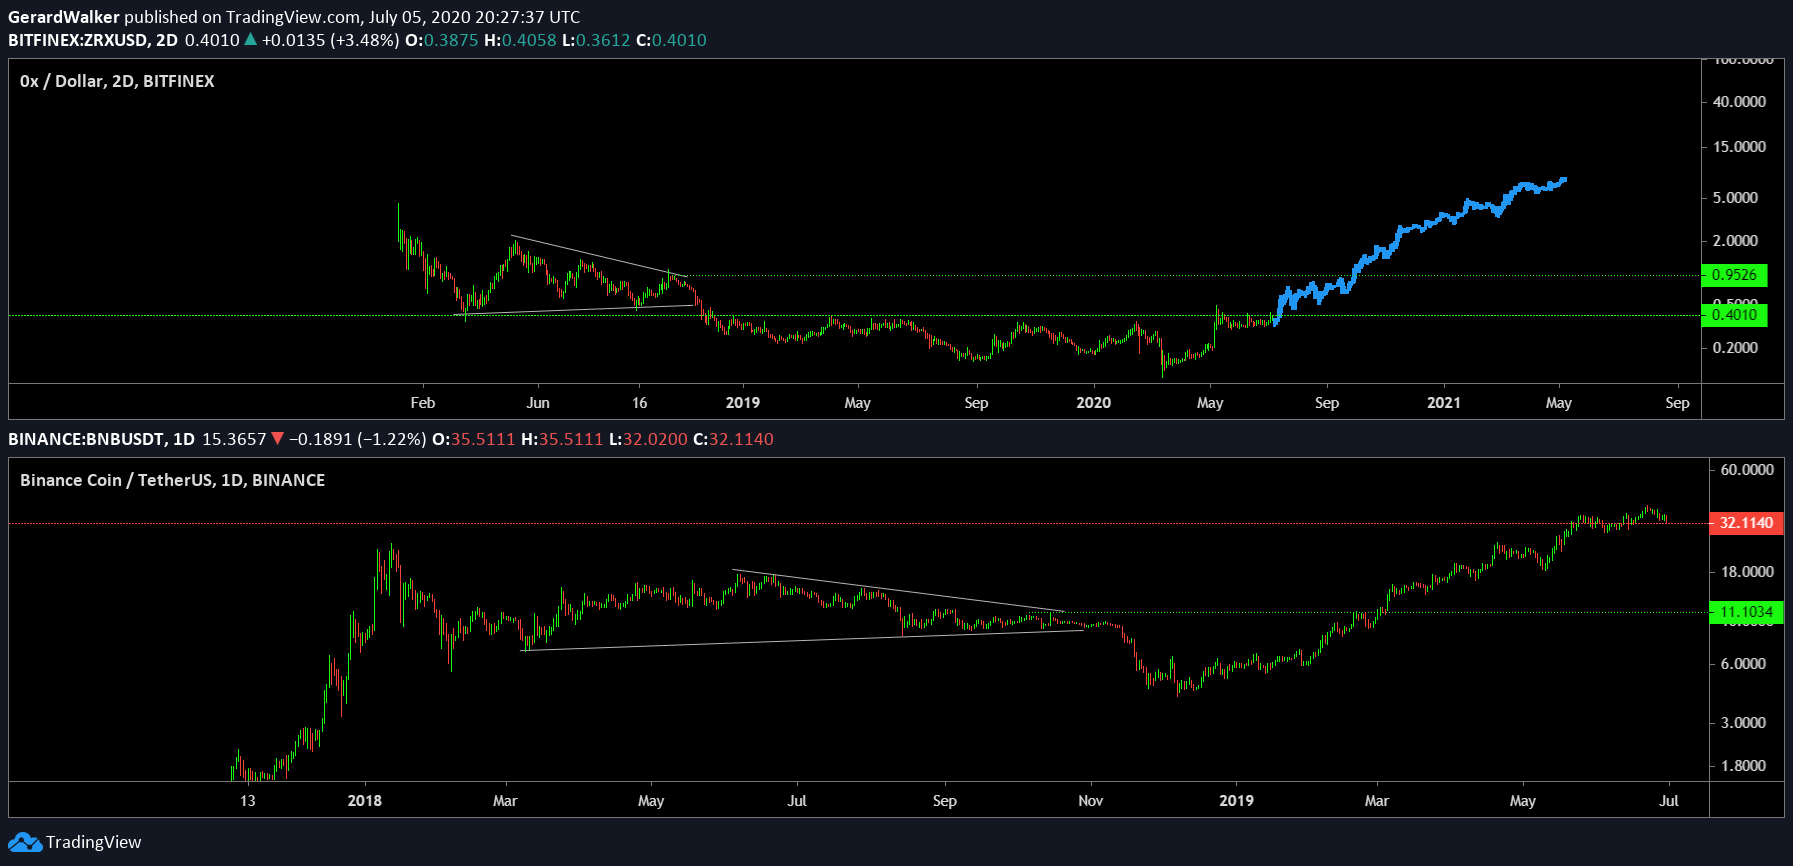Click the 13 label on the Binance Coin axis
The width and height of the screenshot is (1793, 866).
tap(248, 801)
